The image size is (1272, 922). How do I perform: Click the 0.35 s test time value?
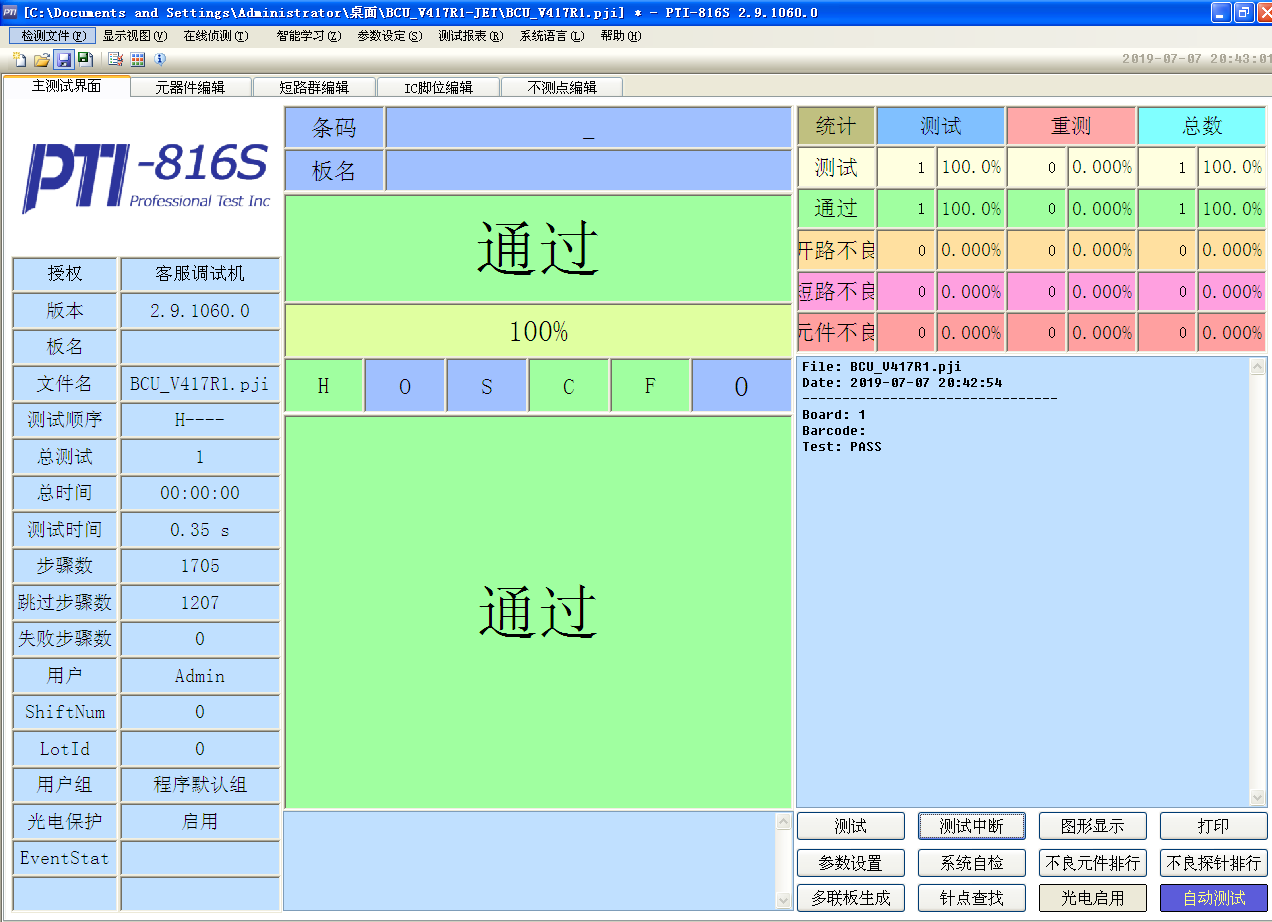pos(200,530)
